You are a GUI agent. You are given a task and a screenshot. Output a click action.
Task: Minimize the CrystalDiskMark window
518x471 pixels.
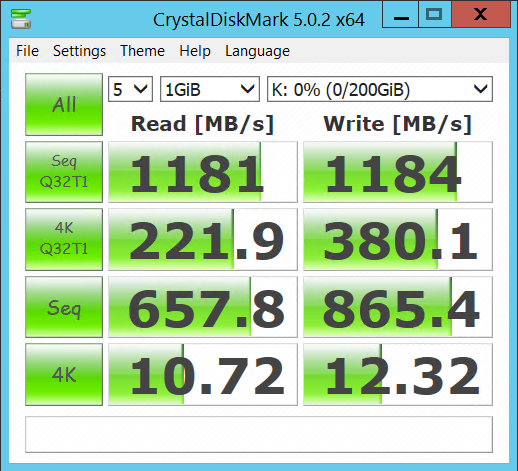400,14
